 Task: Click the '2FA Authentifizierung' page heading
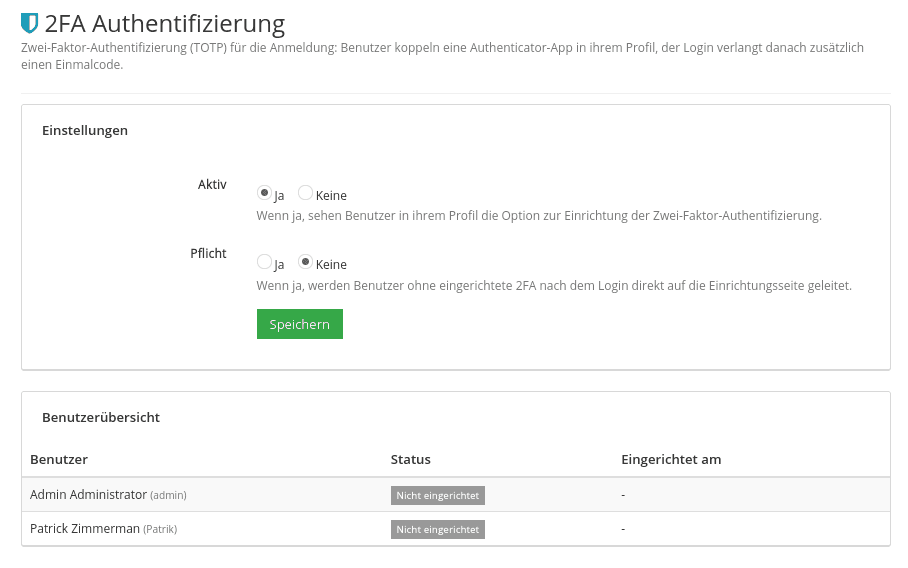164,24
